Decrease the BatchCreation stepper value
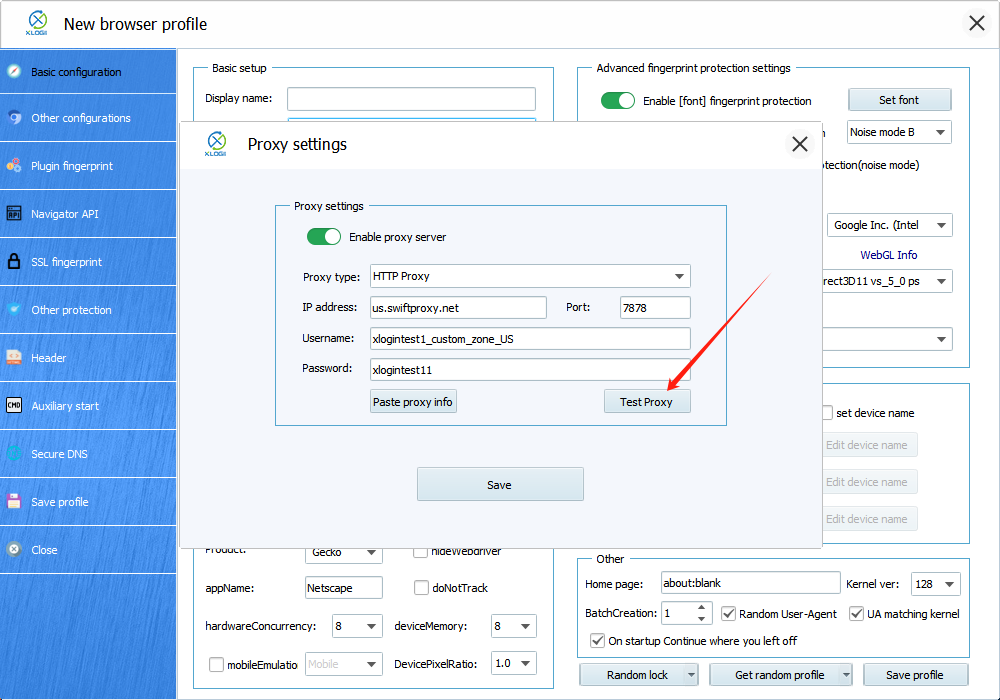Viewport: 1000px width, 700px height. [702, 618]
